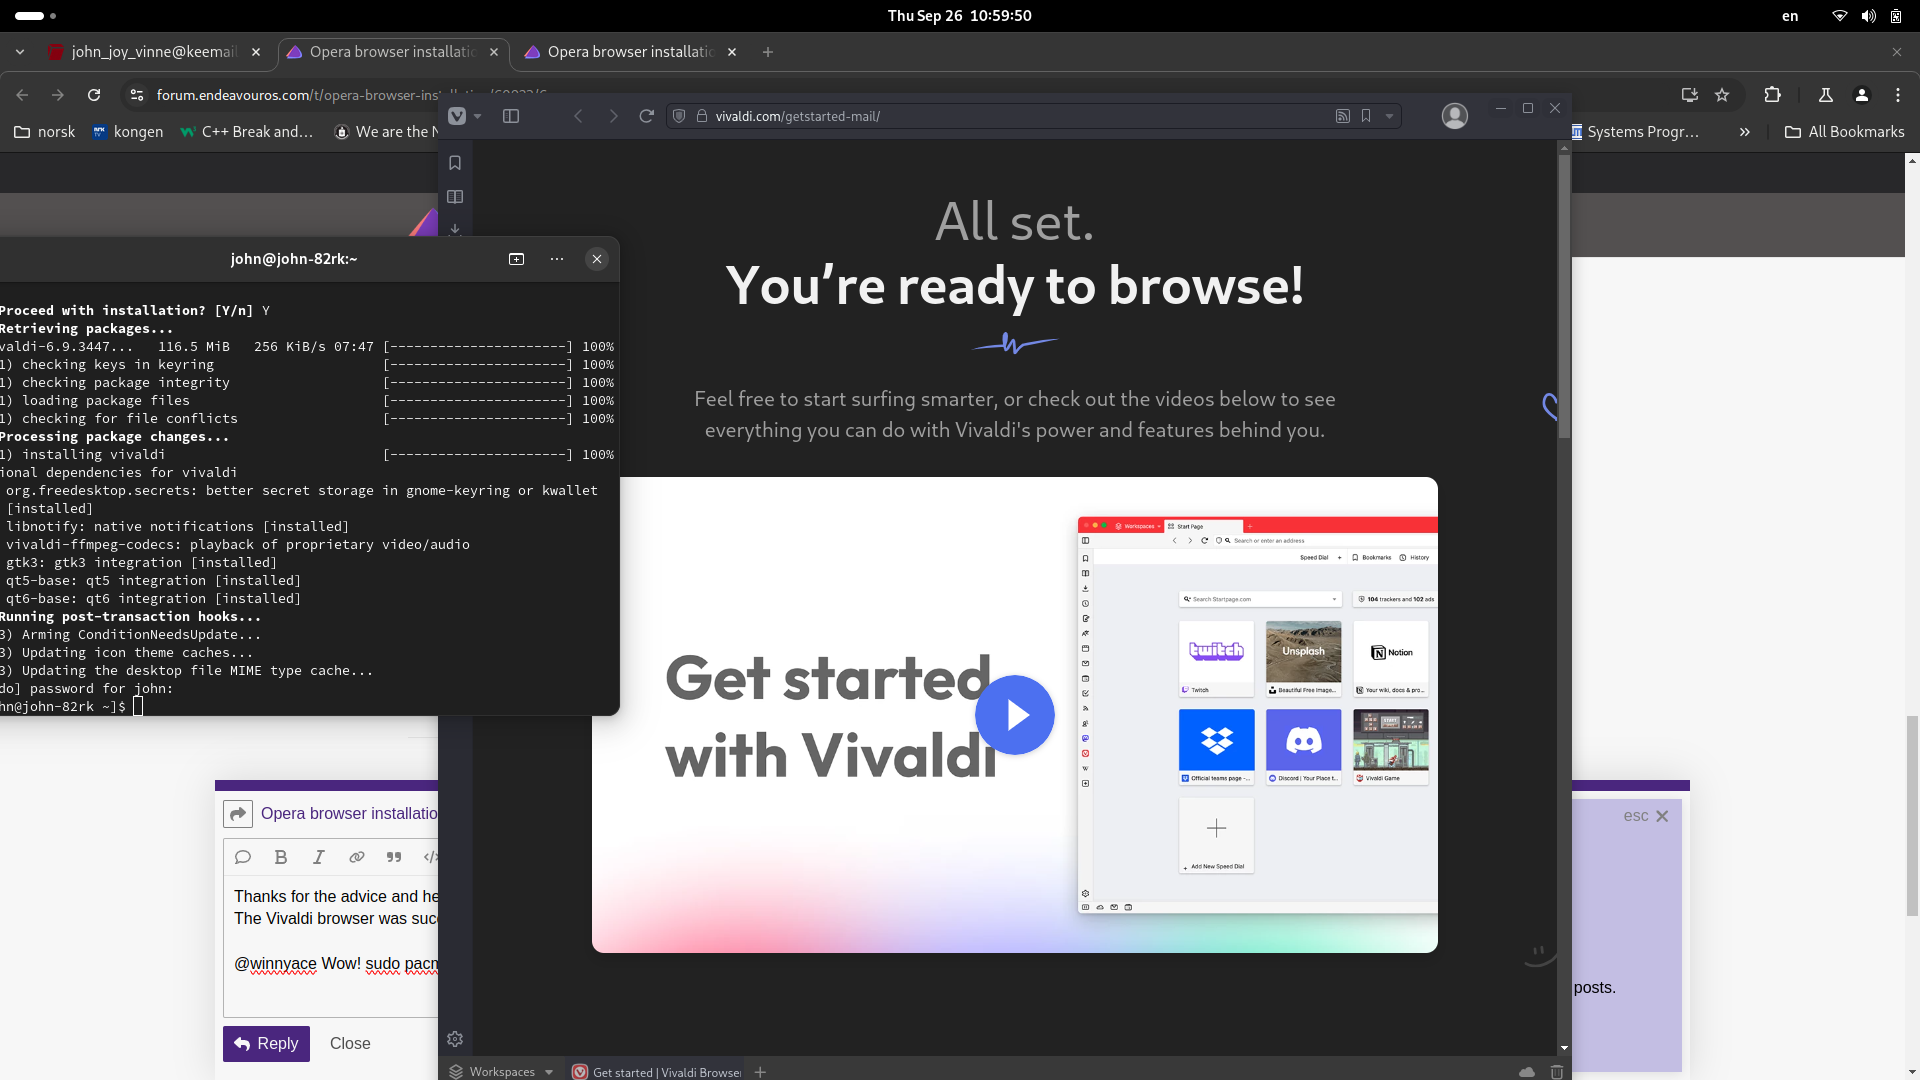Viewport: 1920px width, 1080px height.
Task: Click Chrome back arrow
Action: (22, 95)
